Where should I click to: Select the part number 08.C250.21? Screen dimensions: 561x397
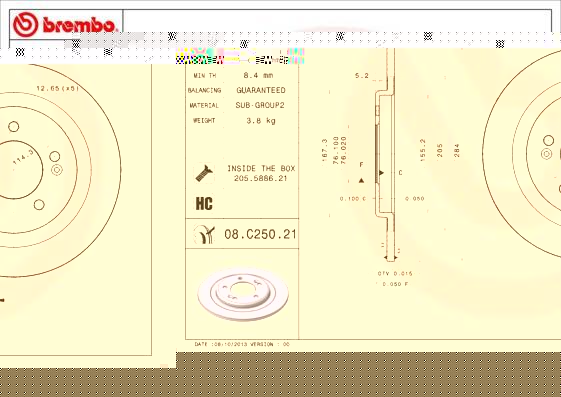click(x=260, y=234)
